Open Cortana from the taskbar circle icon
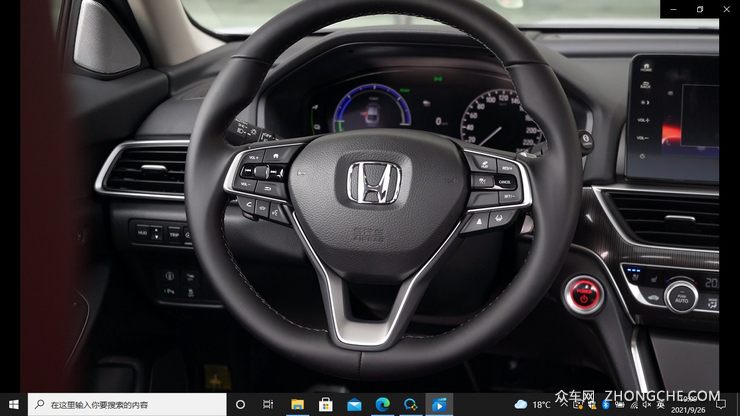The width and height of the screenshot is (740, 416). pyautogui.click(x=241, y=404)
